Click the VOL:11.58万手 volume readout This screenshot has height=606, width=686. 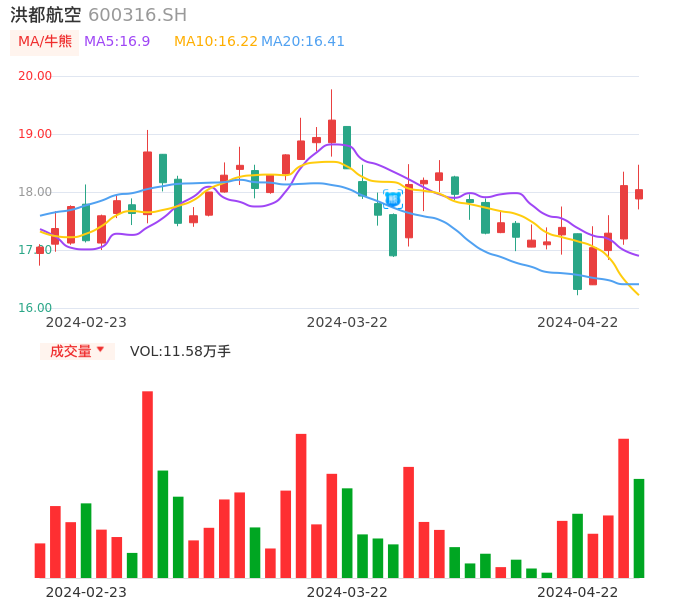click(x=180, y=351)
